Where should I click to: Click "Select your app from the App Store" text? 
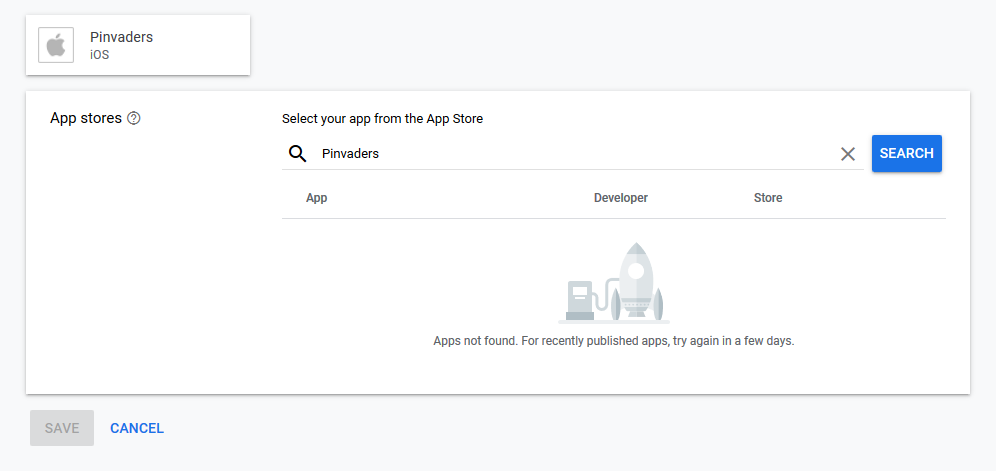tap(382, 119)
